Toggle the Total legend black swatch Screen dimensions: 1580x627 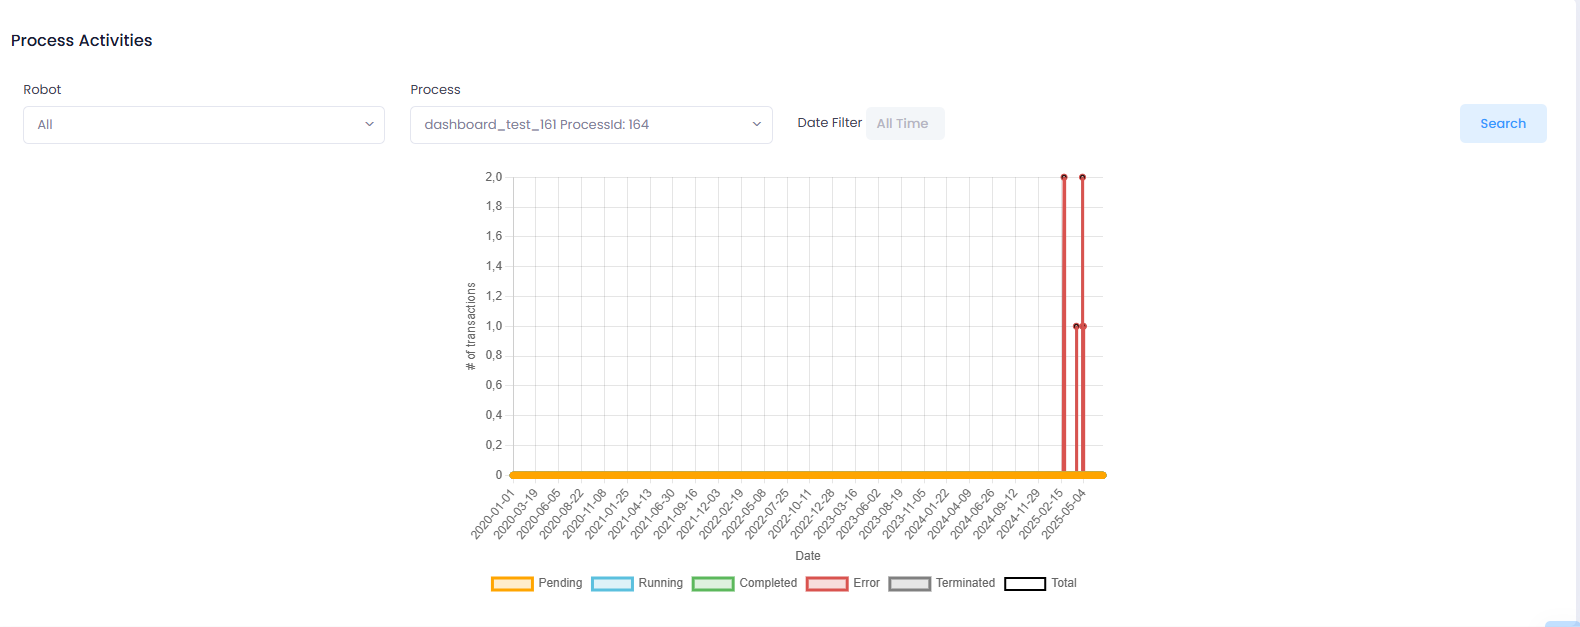(1025, 584)
